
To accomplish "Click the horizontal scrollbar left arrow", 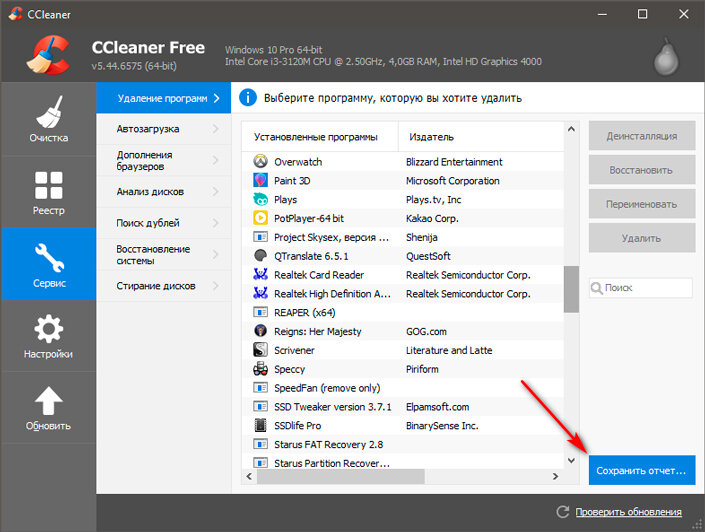I will click(x=249, y=476).
